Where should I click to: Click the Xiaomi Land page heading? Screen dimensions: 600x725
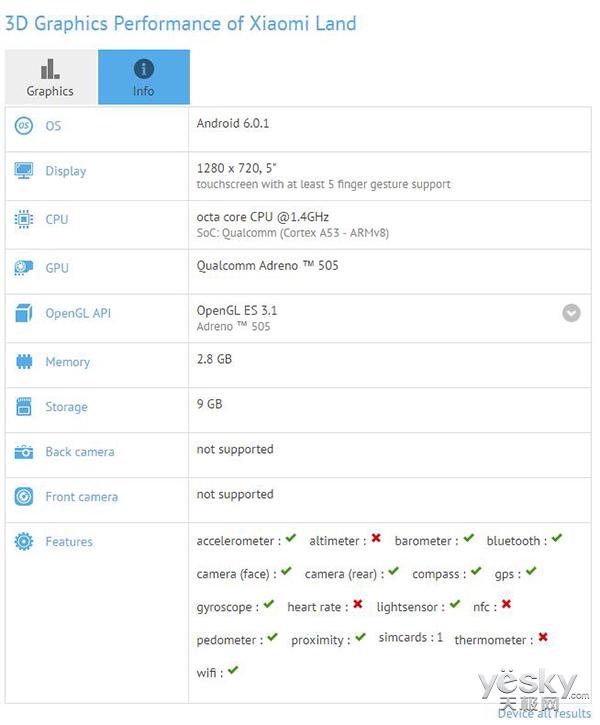[x=181, y=24]
